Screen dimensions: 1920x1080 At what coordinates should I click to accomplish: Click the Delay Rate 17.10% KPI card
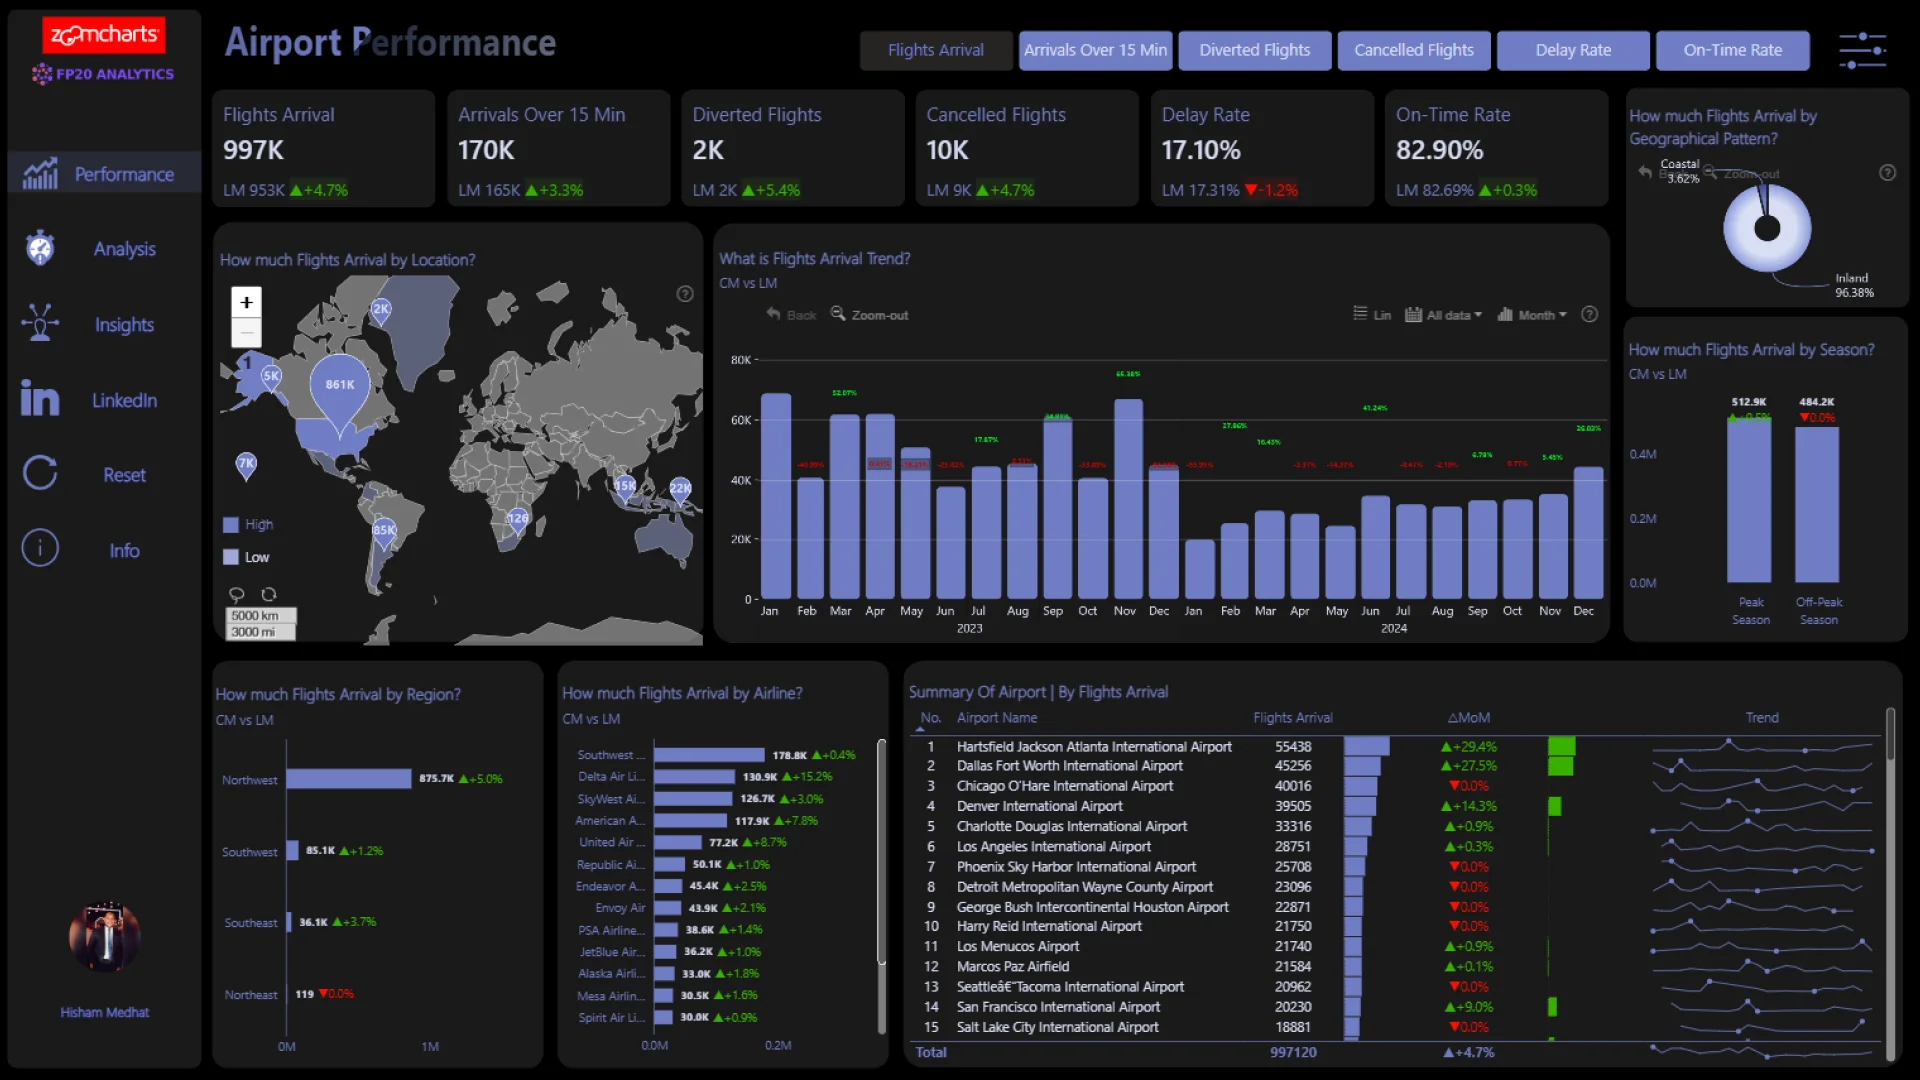[x=1262, y=148]
